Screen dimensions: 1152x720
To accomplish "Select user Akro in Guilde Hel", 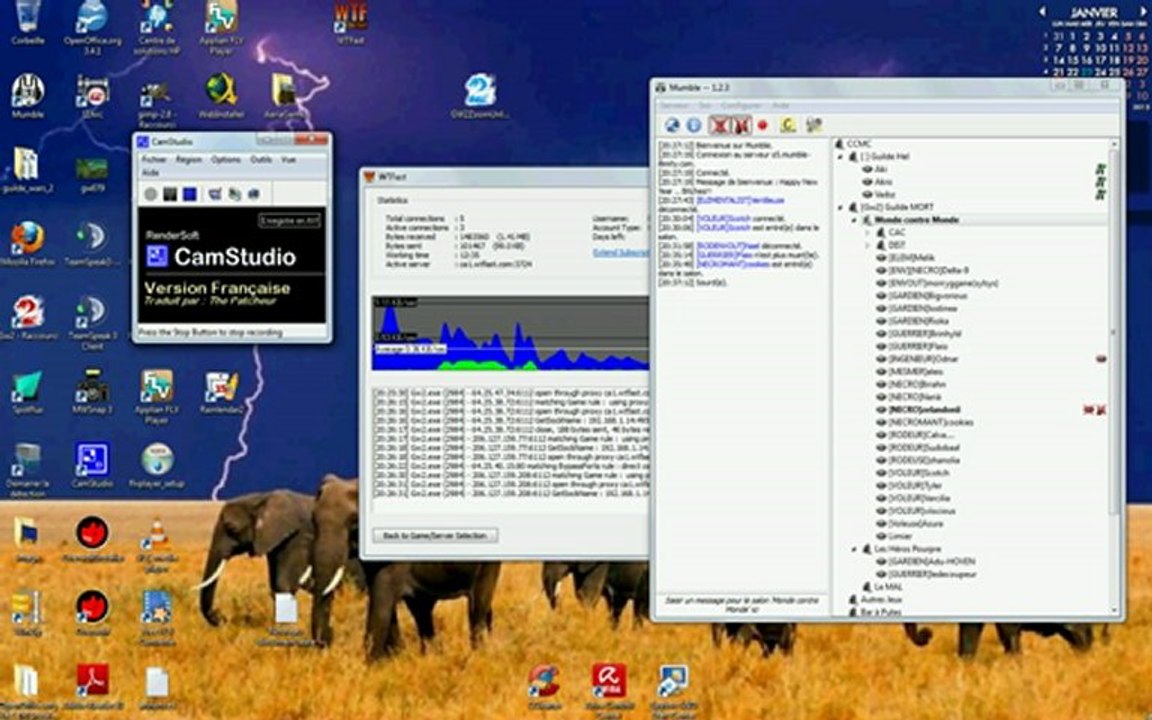I will (x=883, y=181).
